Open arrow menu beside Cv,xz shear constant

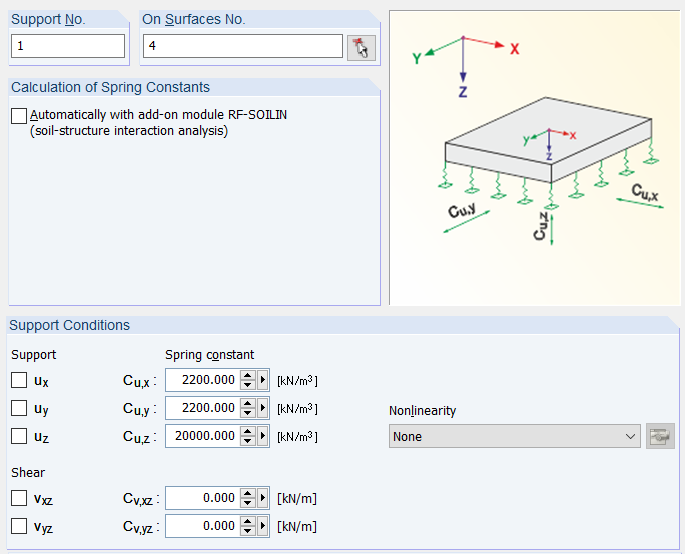(x=264, y=498)
